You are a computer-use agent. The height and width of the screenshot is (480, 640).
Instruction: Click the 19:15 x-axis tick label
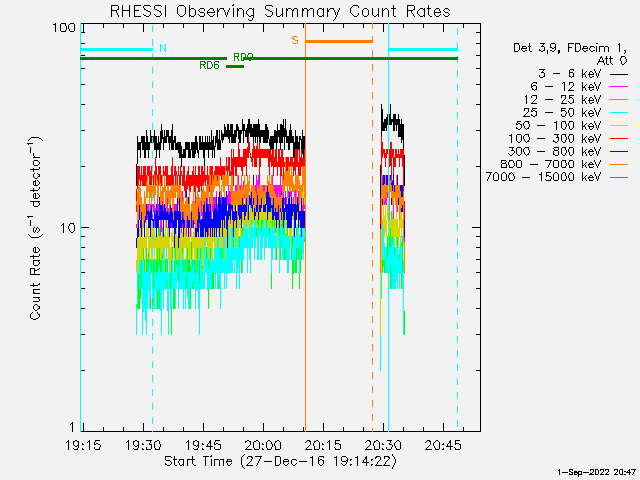83,445
